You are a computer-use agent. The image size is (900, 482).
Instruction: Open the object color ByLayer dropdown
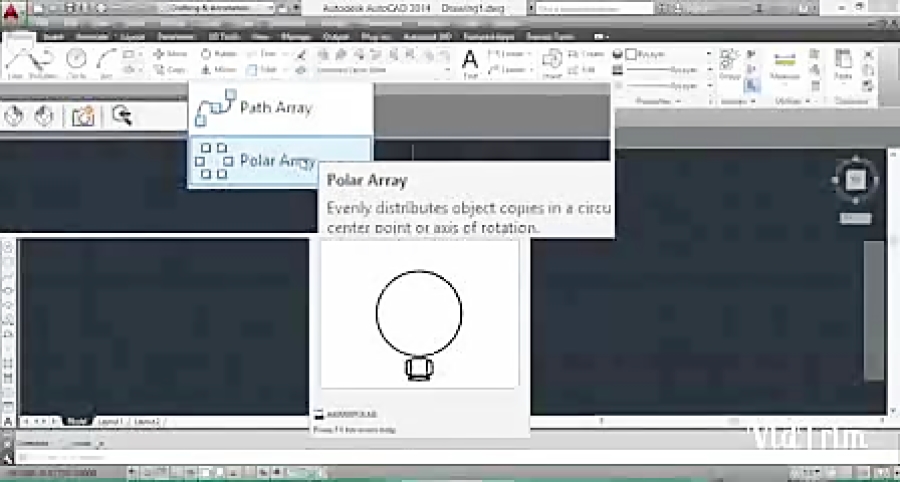(x=669, y=54)
